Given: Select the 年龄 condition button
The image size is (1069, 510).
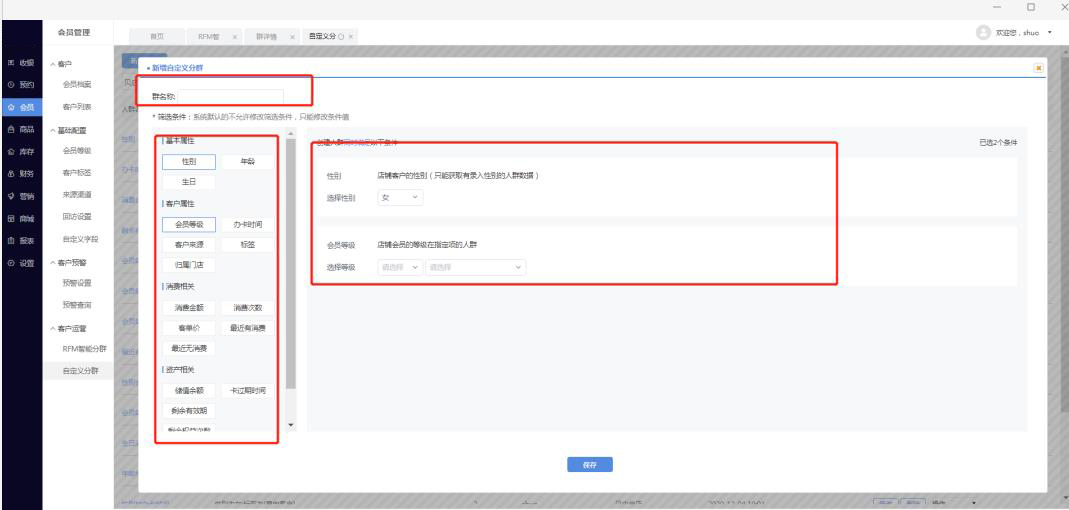Looking at the screenshot, I should tap(245, 161).
